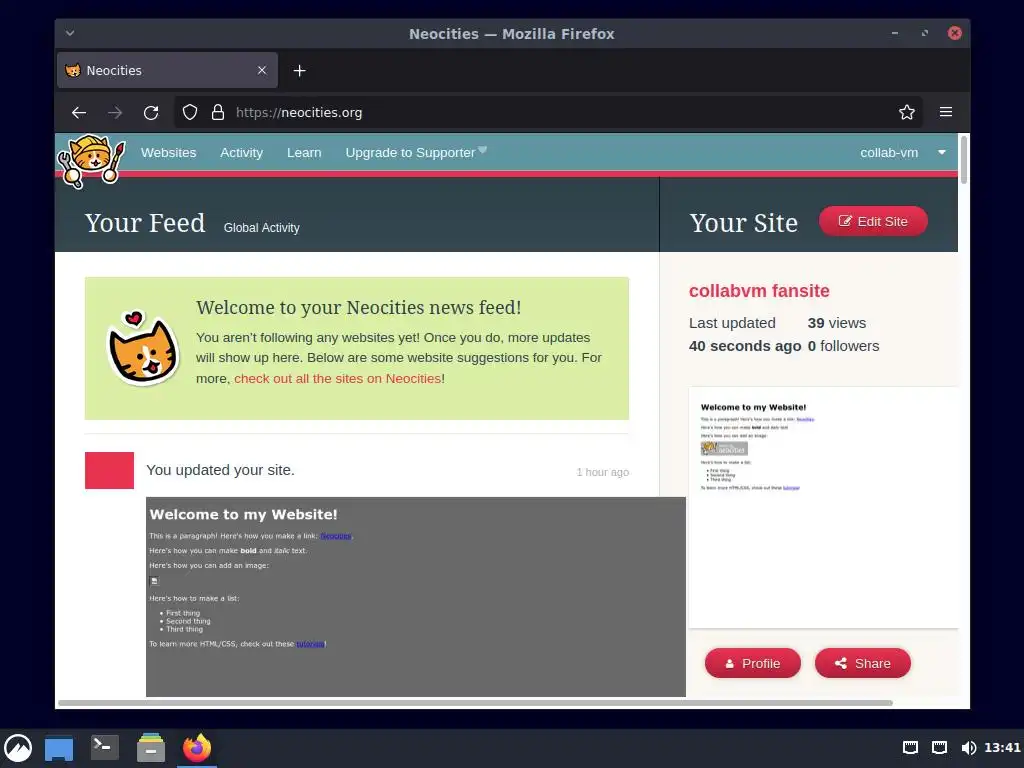Click the first network tray icon
This screenshot has height=768, width=1024.
910,747
